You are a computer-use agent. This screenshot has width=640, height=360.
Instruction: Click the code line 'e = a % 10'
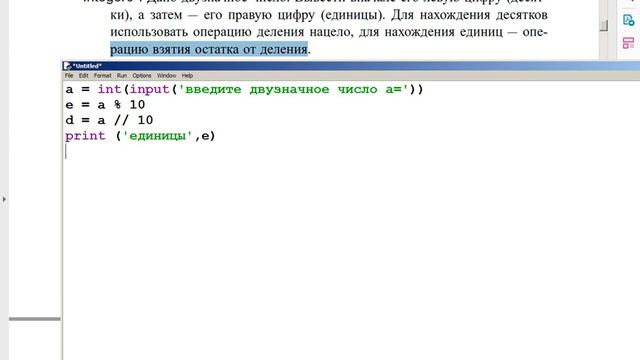105,105
